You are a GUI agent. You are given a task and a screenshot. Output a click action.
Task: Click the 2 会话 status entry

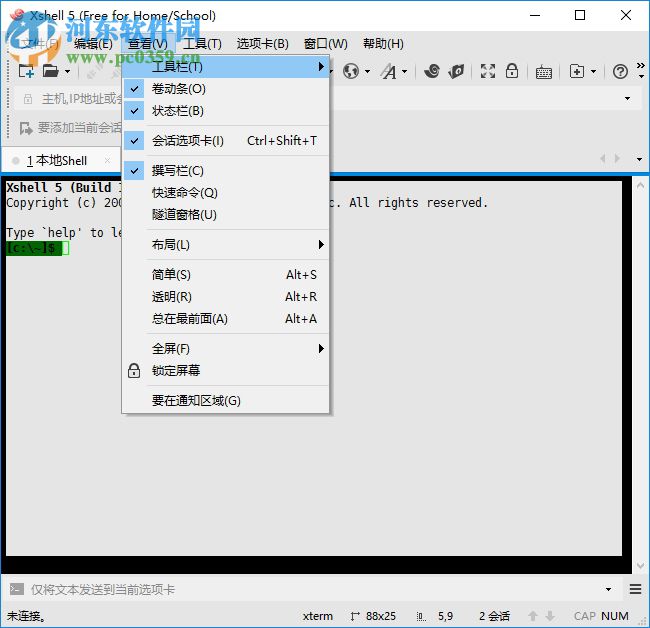(x=494, y=616)
